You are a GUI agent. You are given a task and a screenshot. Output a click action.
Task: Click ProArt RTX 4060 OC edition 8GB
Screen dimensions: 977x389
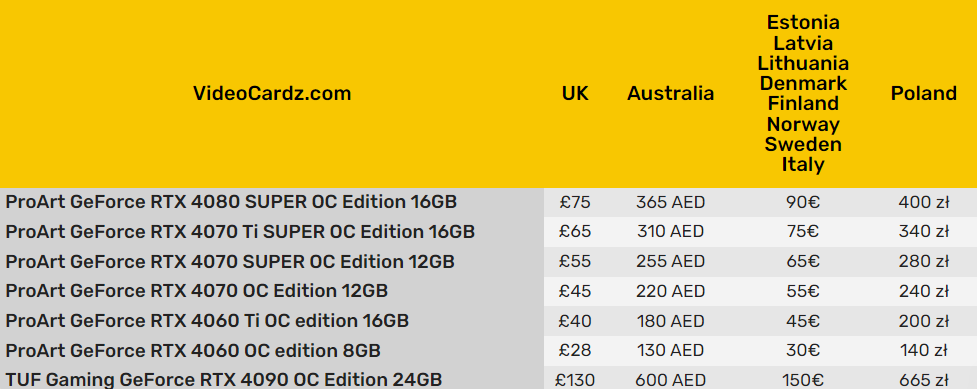pos(193,350)
